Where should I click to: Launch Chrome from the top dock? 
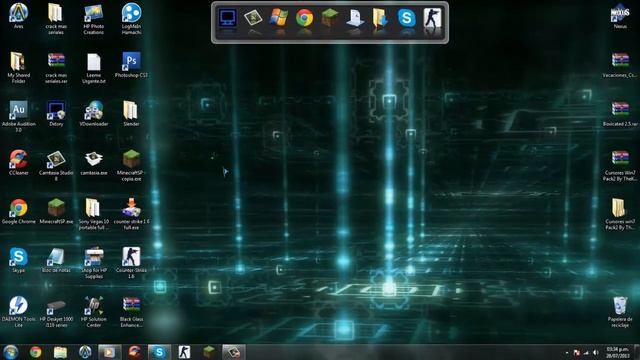pyautogui.click(x=304, y=18)
